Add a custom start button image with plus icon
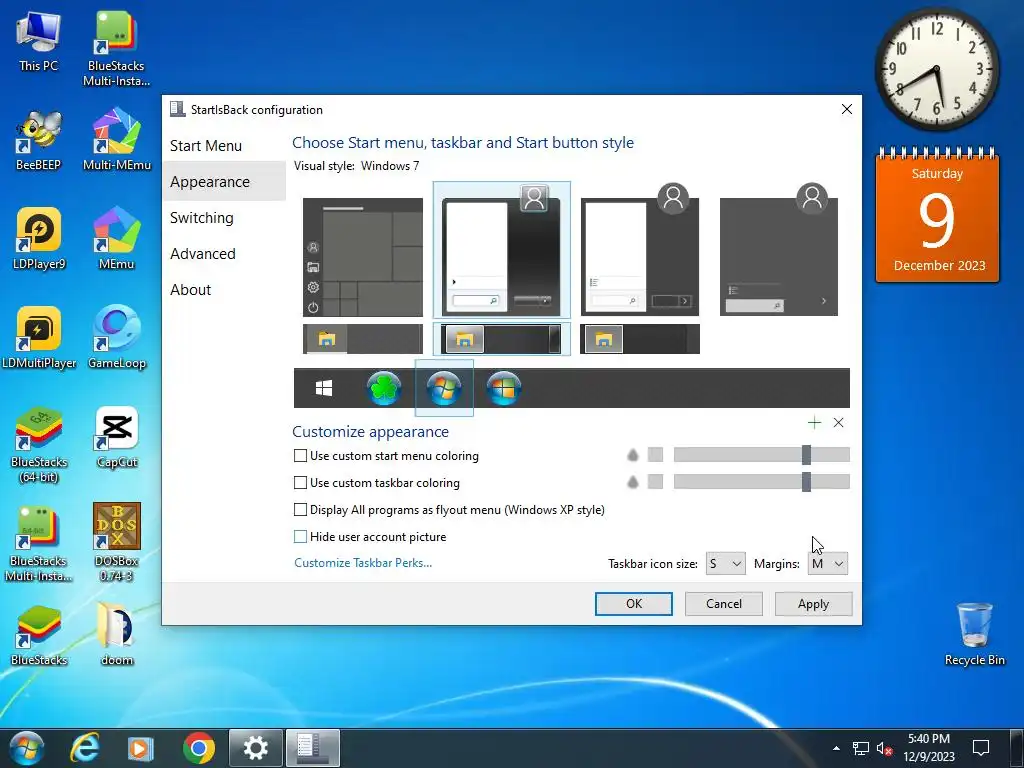The width and height of the screenshot is (1024, 768). 814,423
